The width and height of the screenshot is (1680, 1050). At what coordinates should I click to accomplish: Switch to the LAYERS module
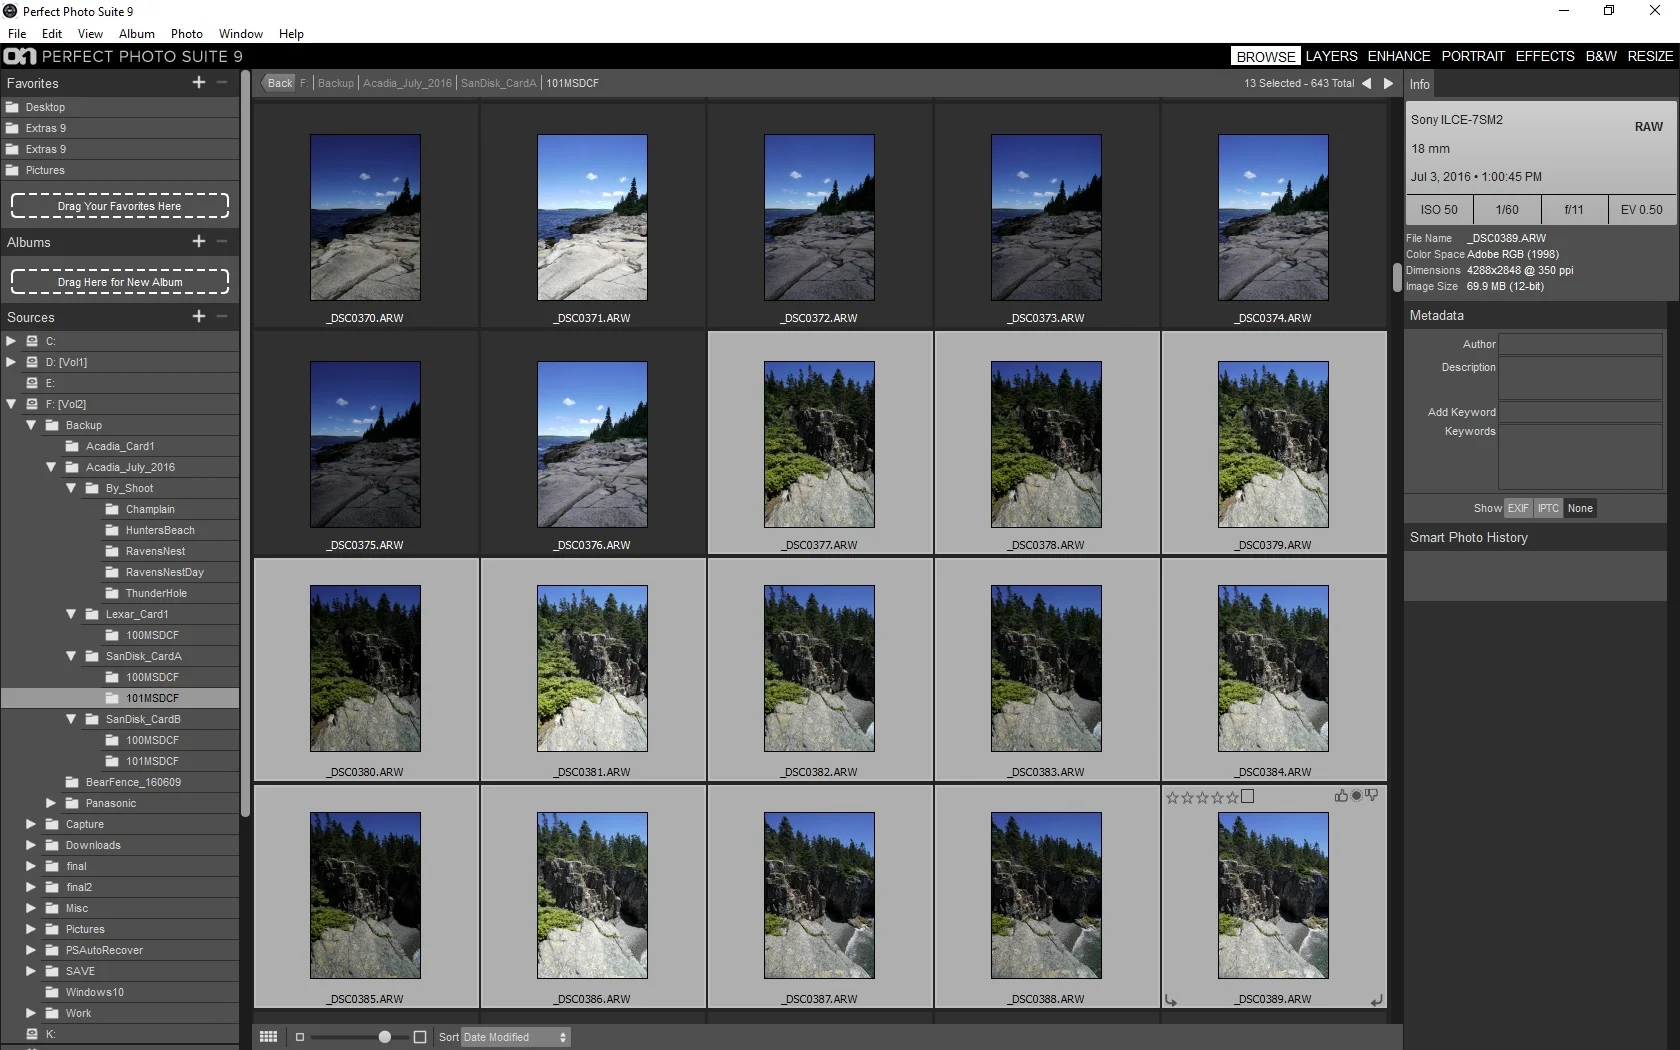coord(1331,56)
